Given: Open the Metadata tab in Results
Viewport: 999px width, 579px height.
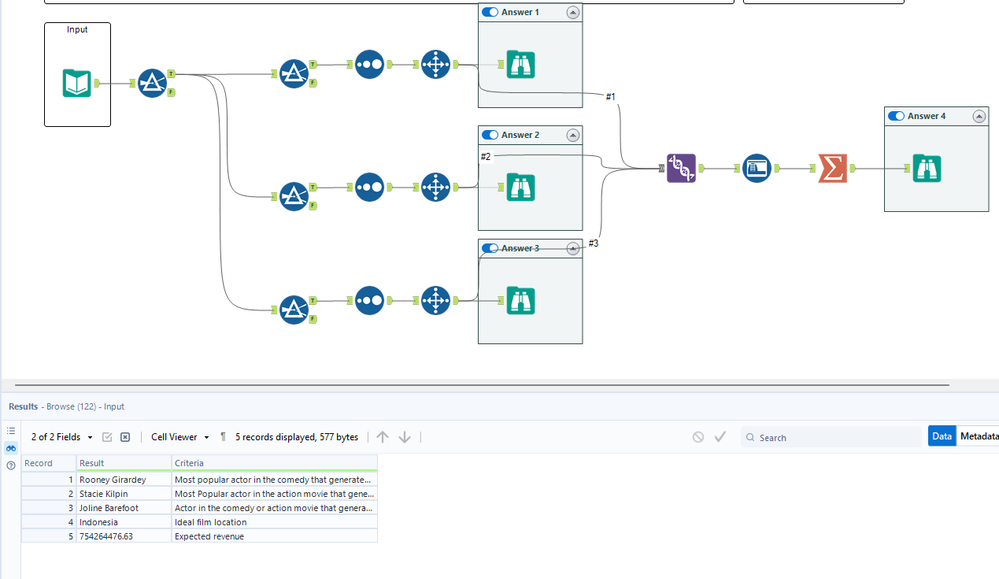Looking at the screenshot, I should point(979,436).
